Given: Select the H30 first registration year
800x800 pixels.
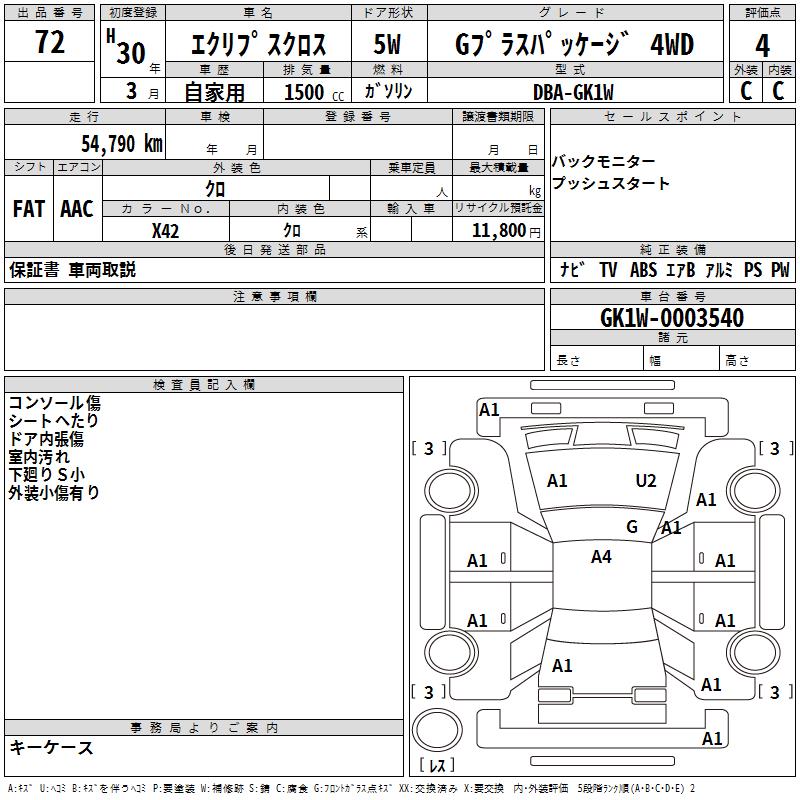Looking at the screenshot, I should [128, 48].
